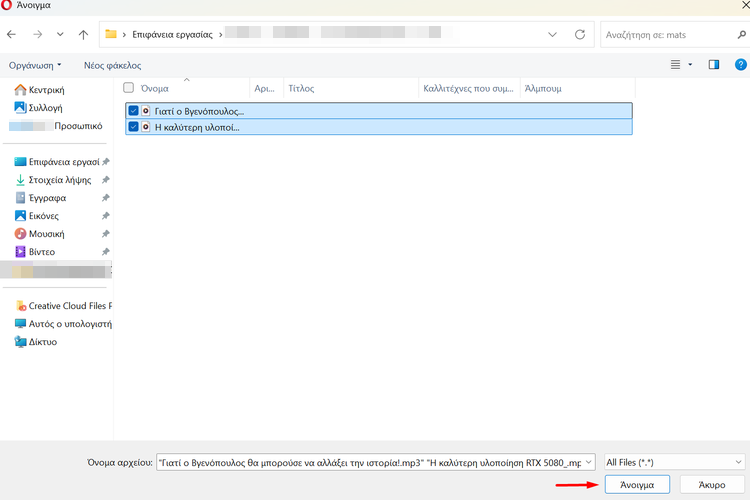Click the pin icon beside Βίντεο

(106, 252)
